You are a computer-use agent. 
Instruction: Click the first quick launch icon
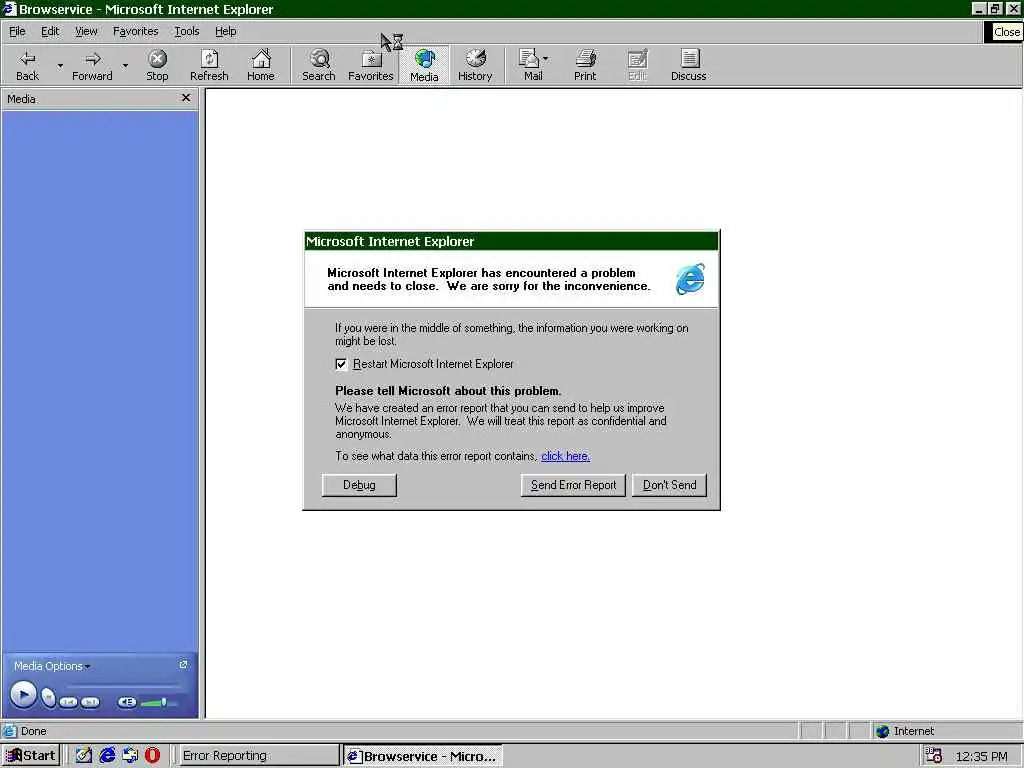pyautogui.click(x=84, y=756)
